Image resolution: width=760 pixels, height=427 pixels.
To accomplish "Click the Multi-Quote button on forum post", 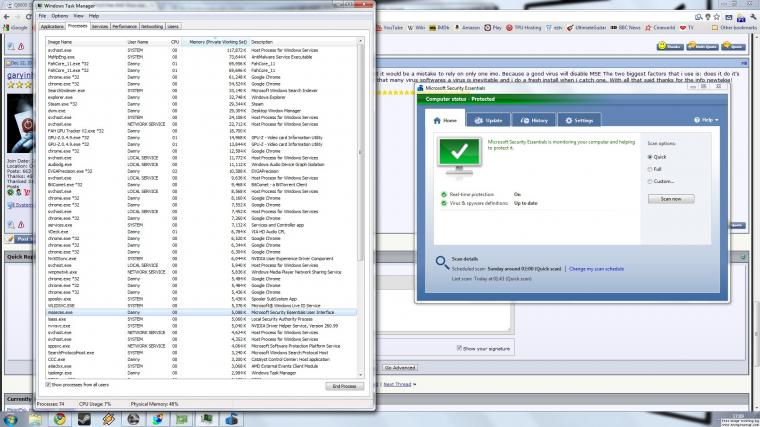I will tap(702, 46).
